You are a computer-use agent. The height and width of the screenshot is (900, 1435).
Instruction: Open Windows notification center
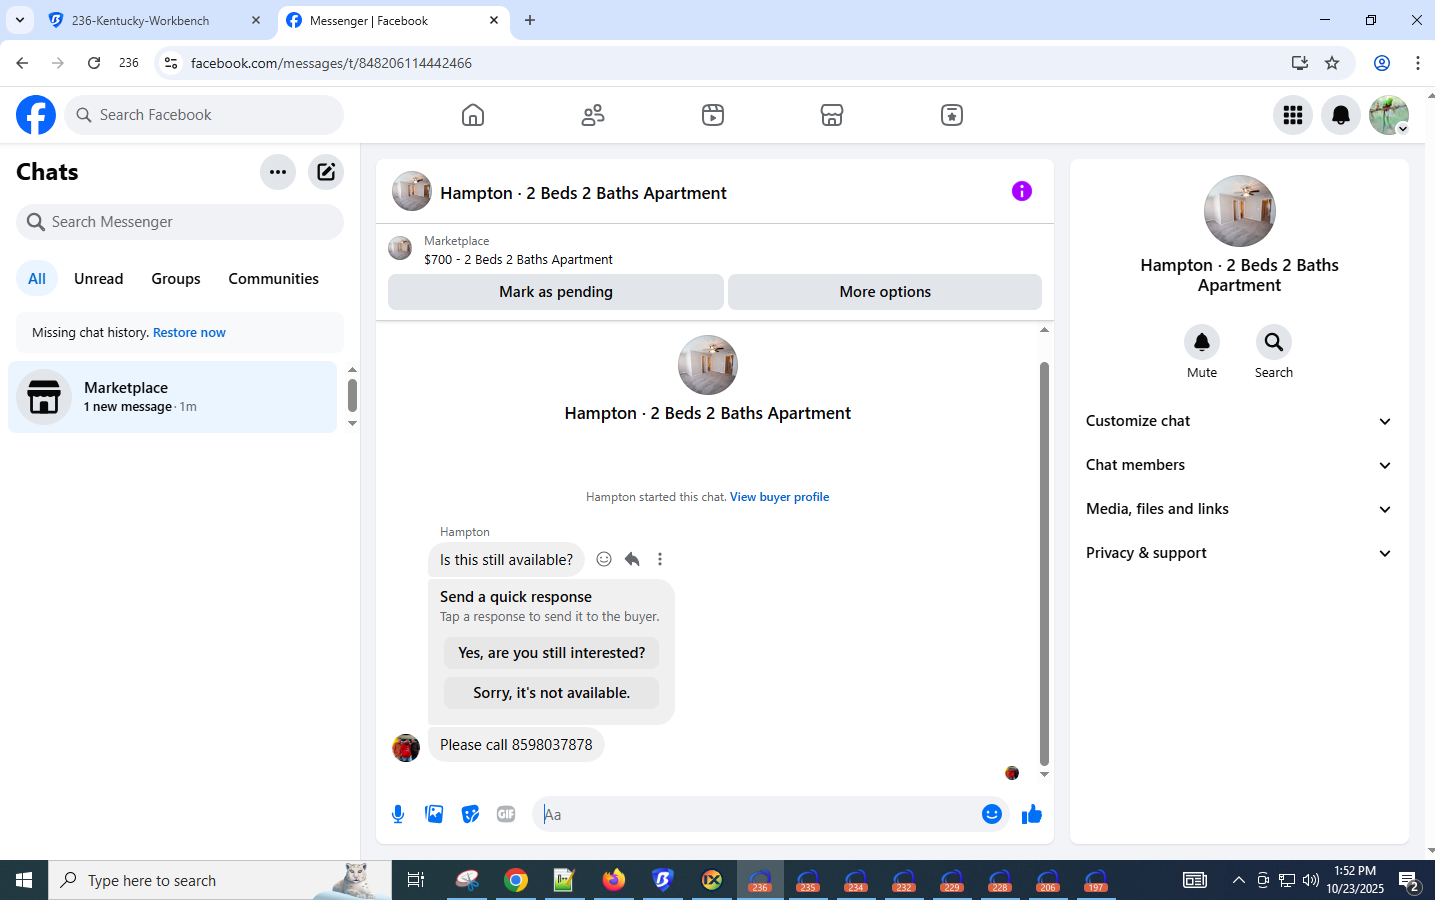pos(1409,880)
